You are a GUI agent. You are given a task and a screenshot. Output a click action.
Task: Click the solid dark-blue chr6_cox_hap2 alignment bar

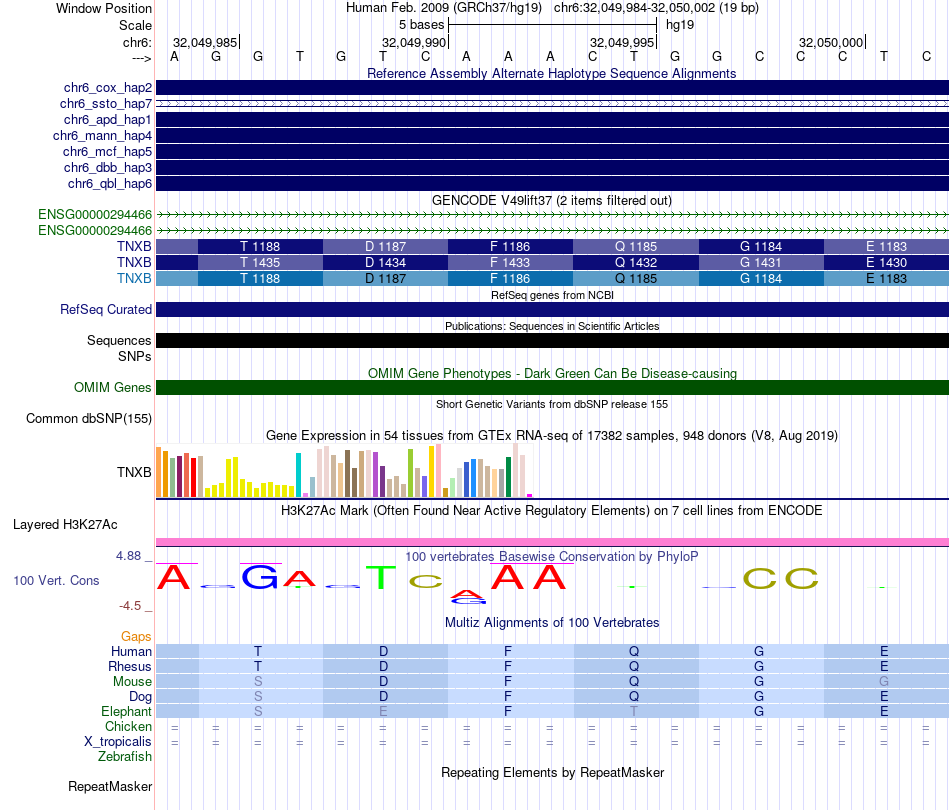pyautogui.click(x=552, y=88)
